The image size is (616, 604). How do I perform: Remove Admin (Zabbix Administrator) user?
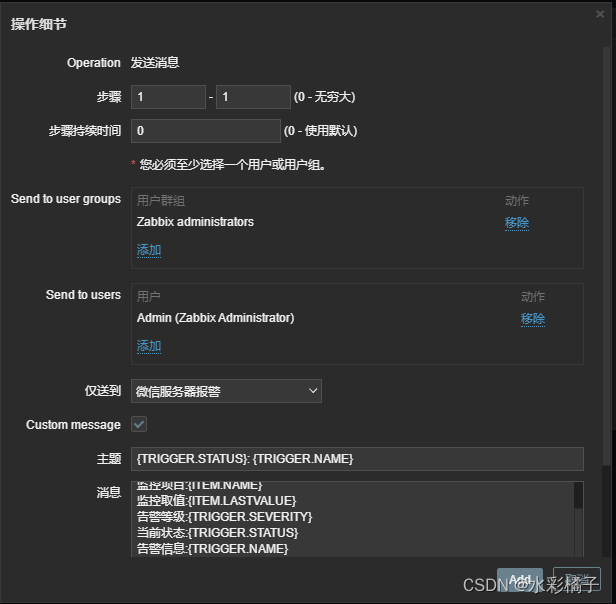(x=533, y=318)
